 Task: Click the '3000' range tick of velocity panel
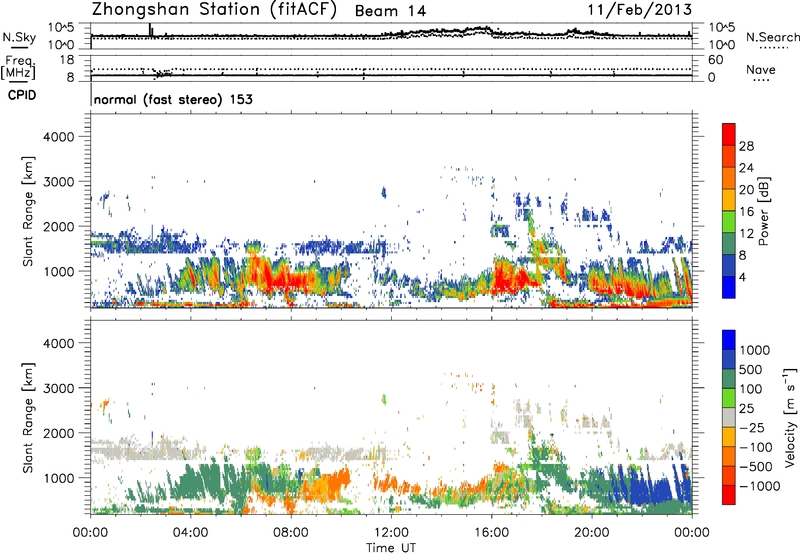58,388
